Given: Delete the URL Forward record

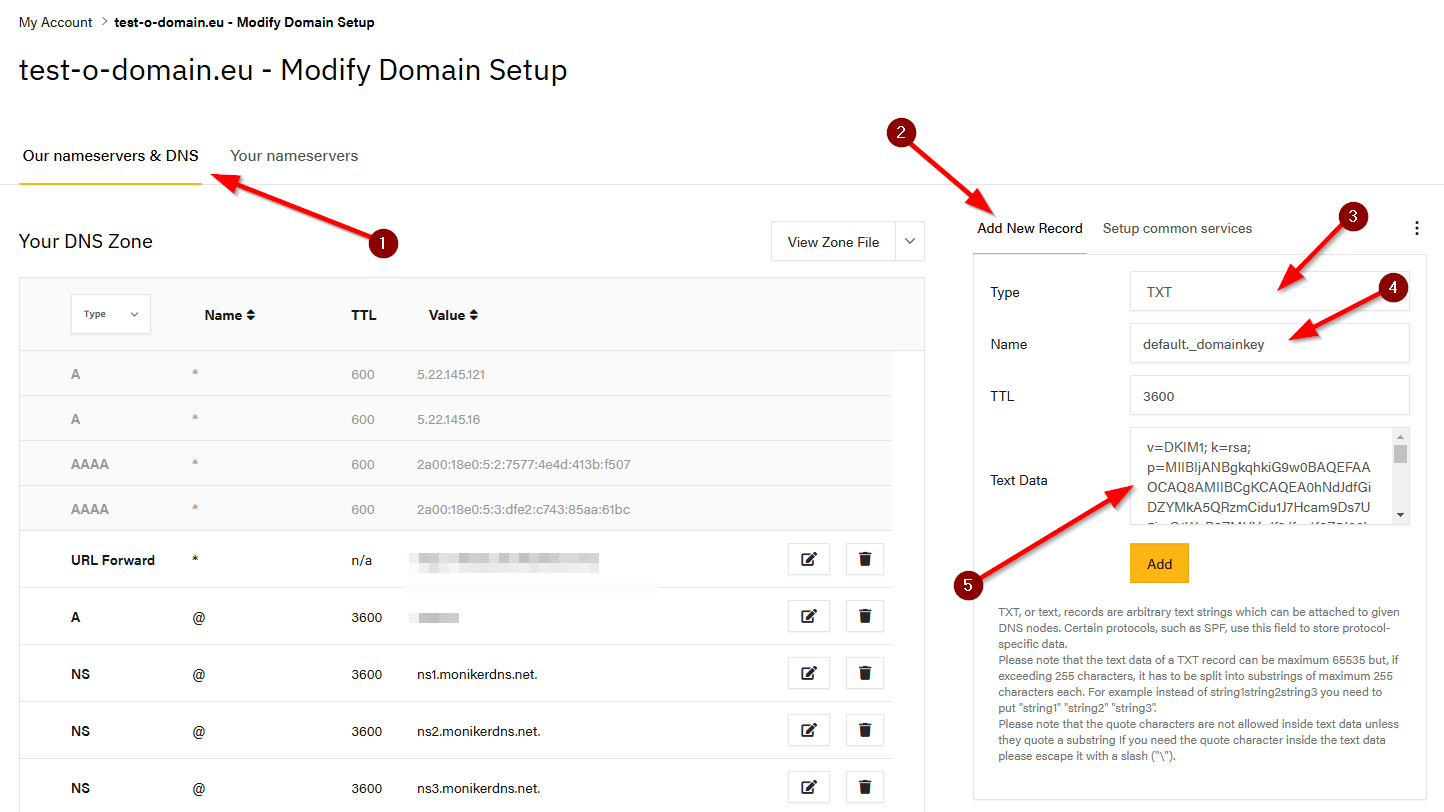Looking at the screenshot, I should pyautogui.click(x=865, y=560).
